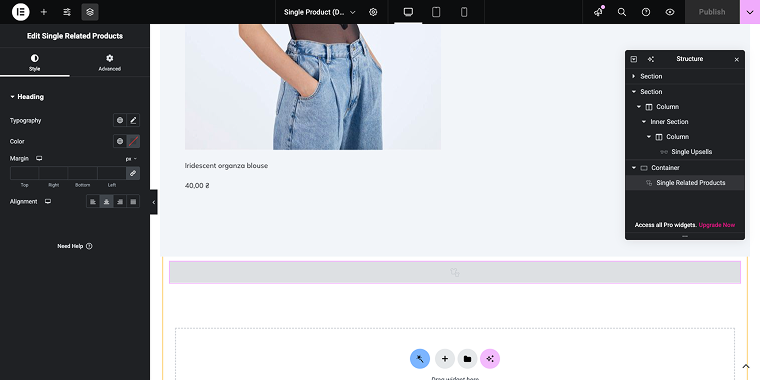Preview changes with the eye icon
This screenshot has width=760, height=380.
[x=670, y=12]
